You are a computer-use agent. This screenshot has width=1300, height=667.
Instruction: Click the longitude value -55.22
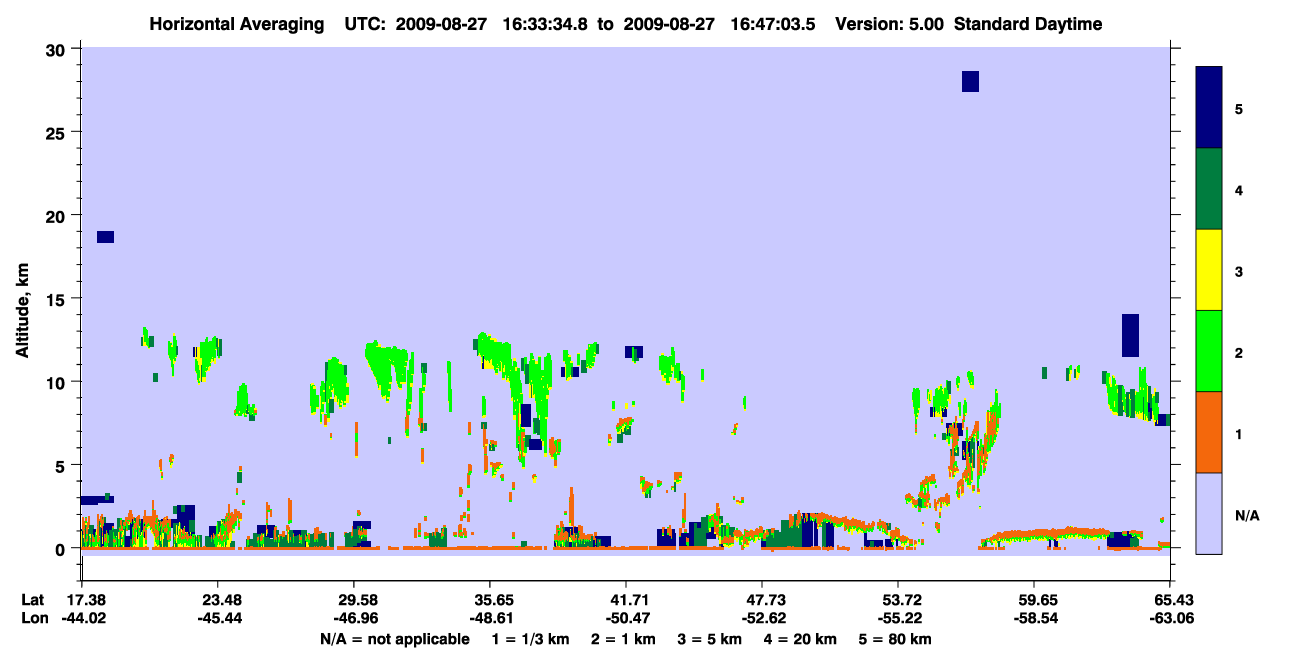coord(898,619)
